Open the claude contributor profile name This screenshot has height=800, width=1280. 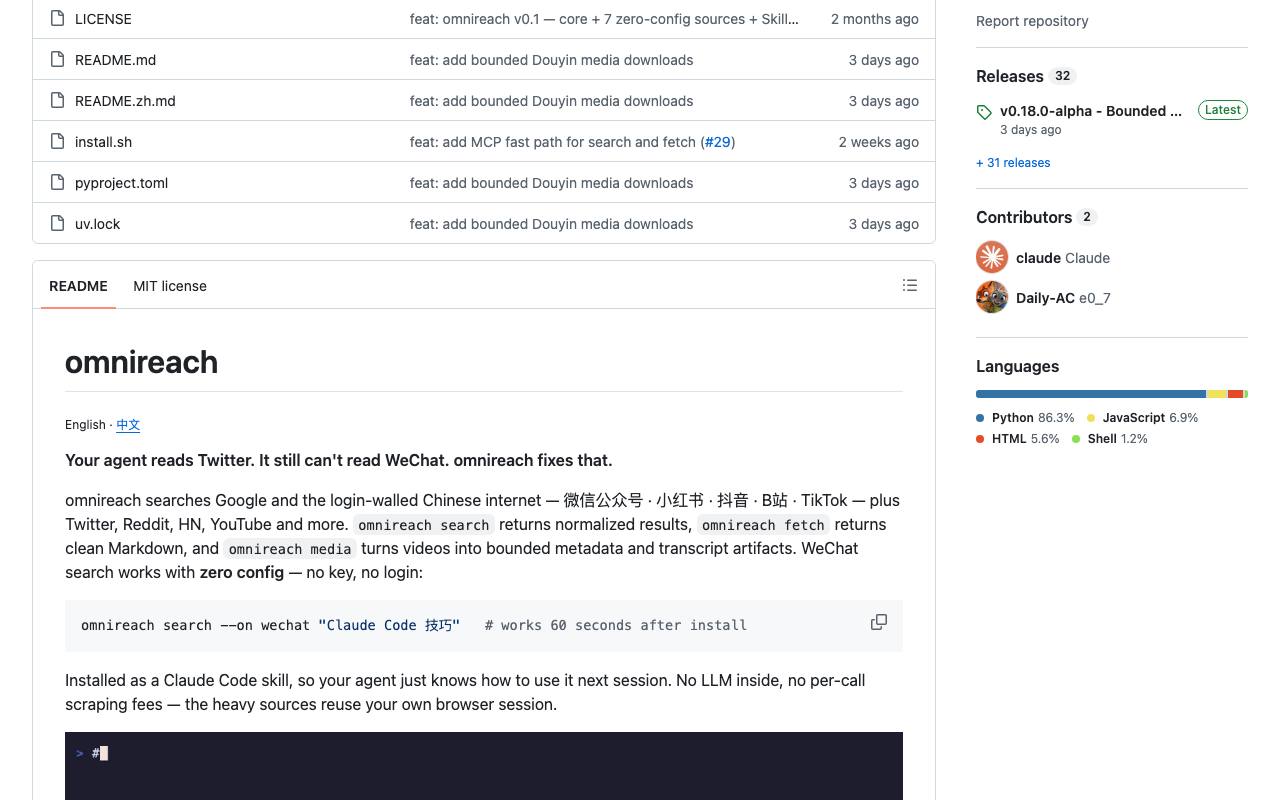click(x=1038, y=258)
